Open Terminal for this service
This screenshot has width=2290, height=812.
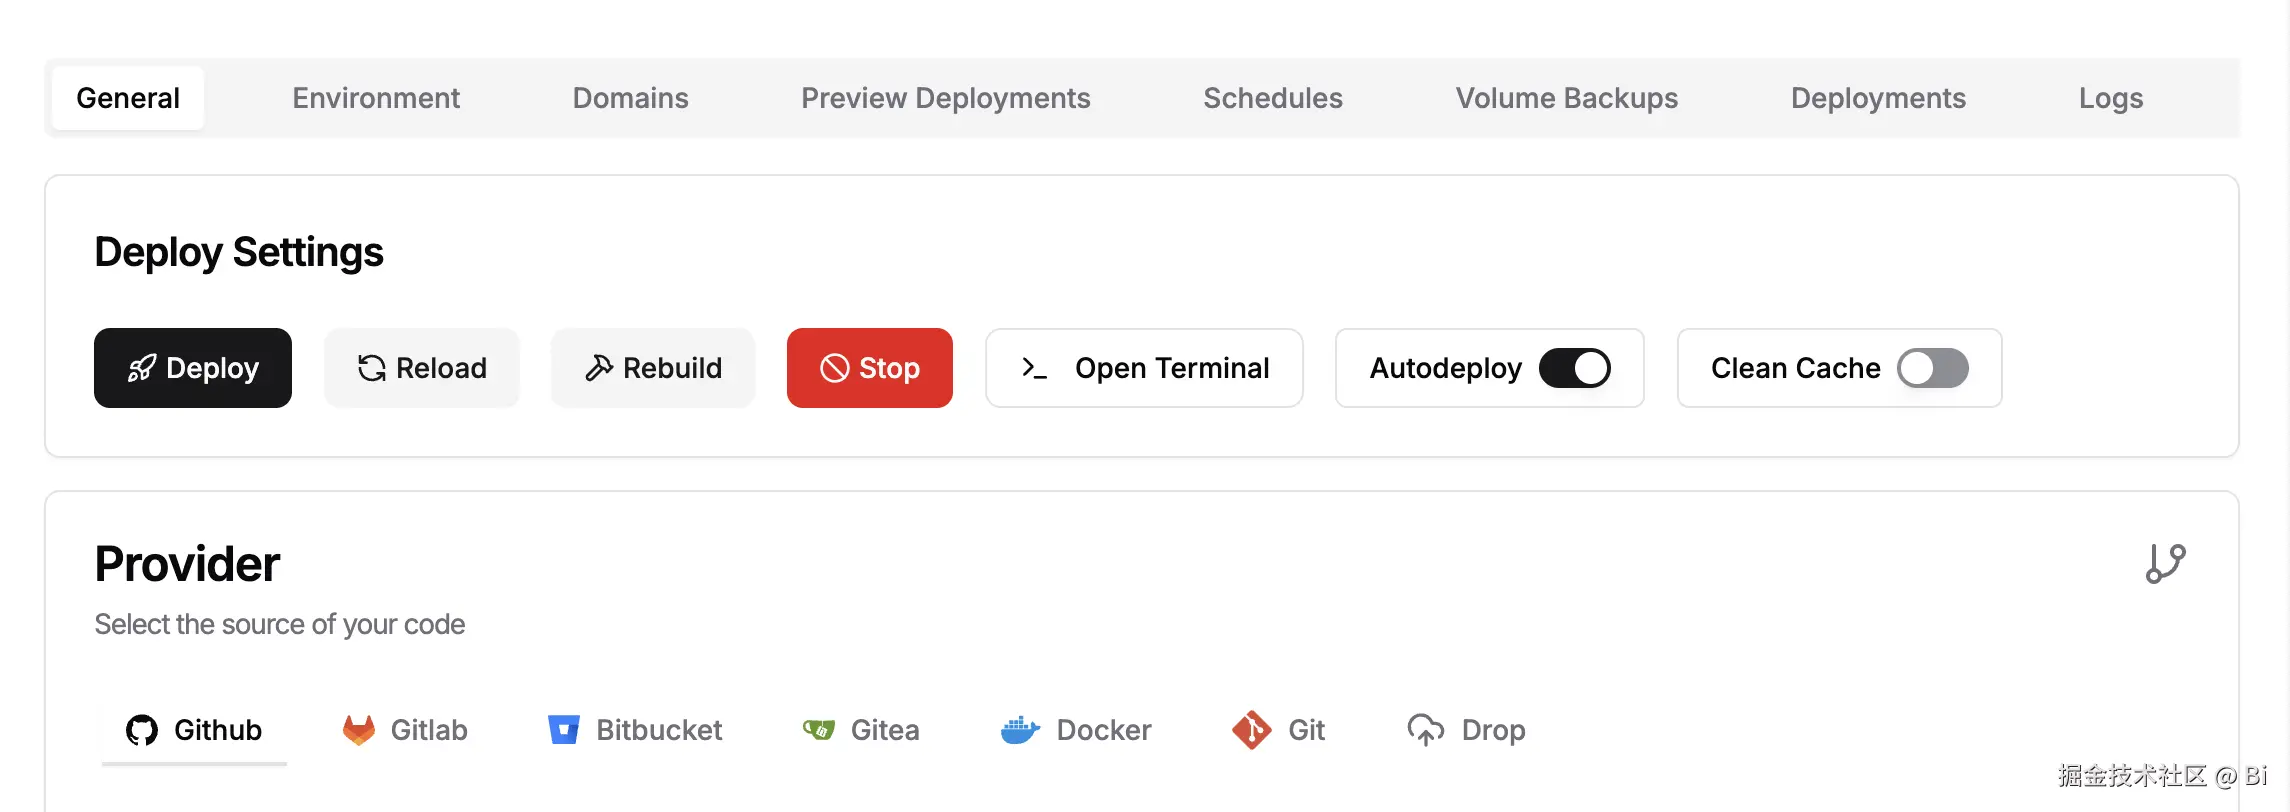tap(1144, 368)
